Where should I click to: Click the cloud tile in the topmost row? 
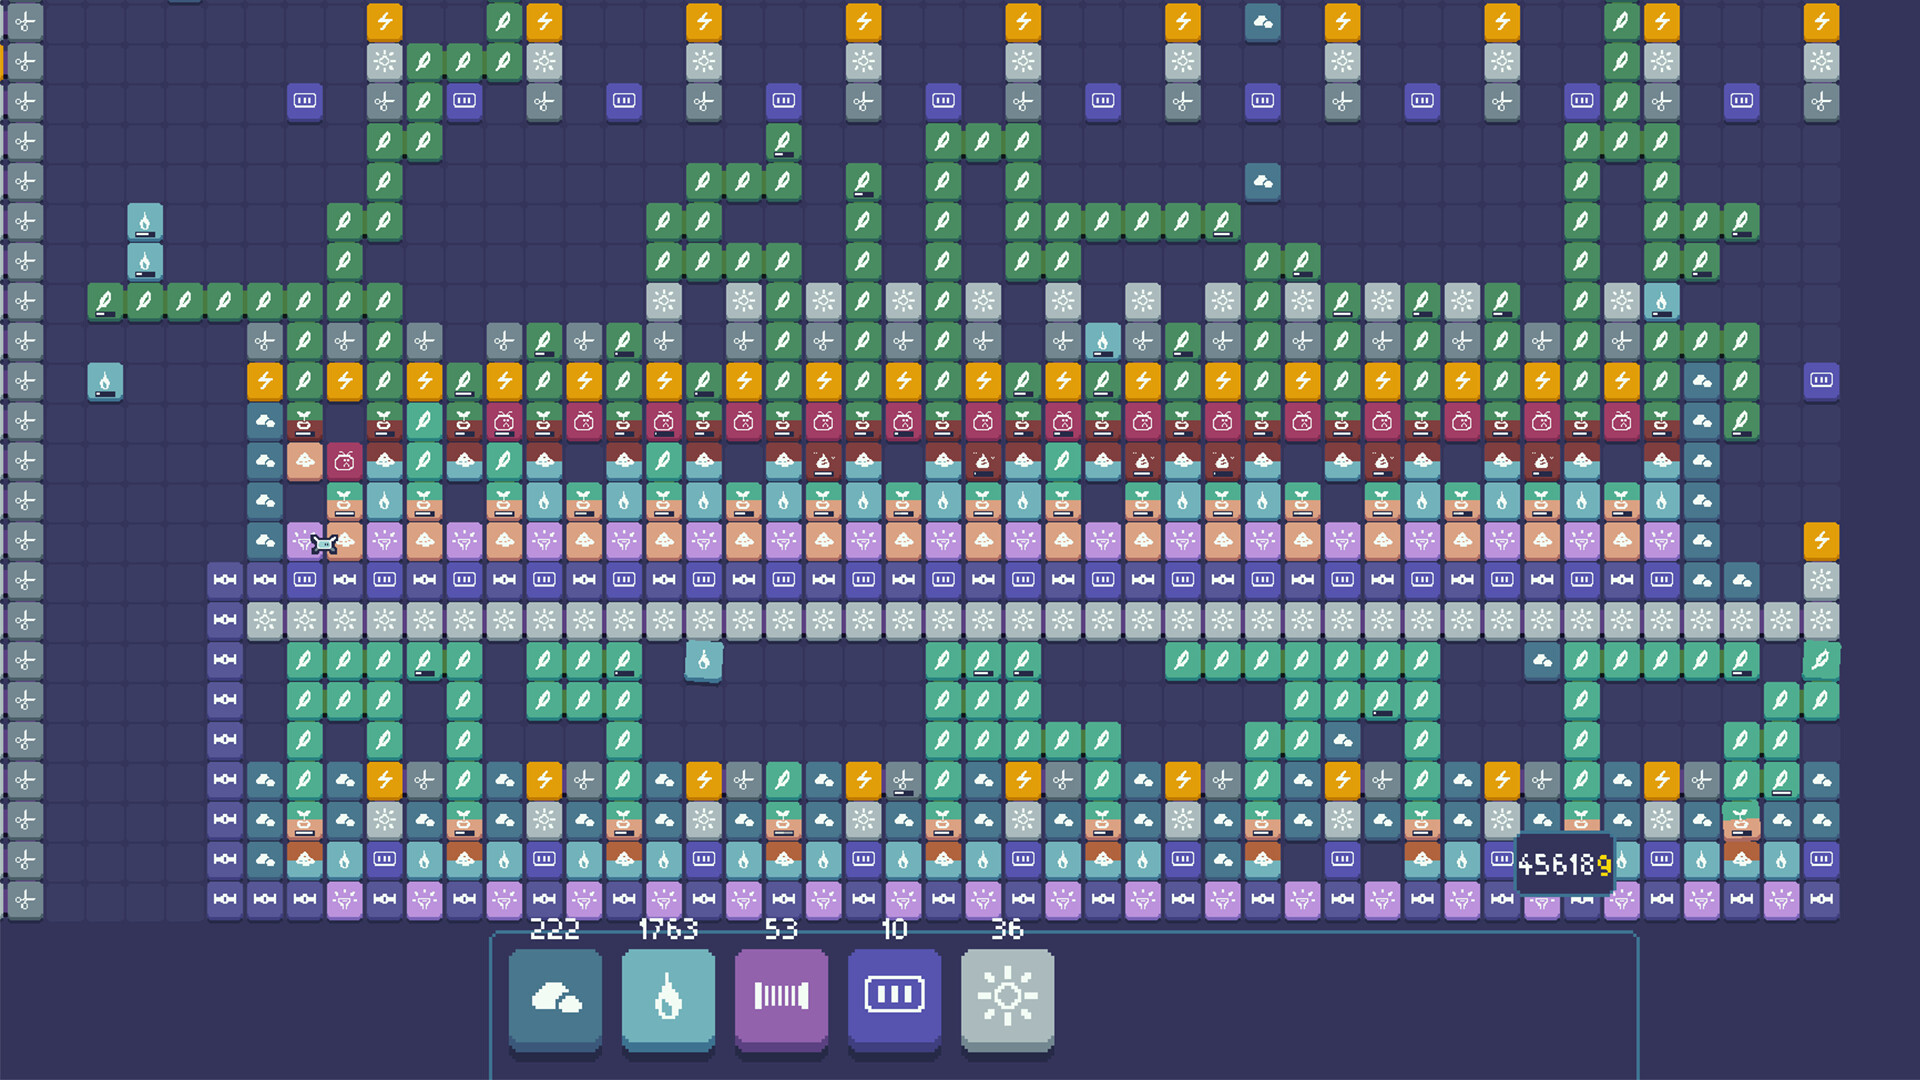[1262, 22]
